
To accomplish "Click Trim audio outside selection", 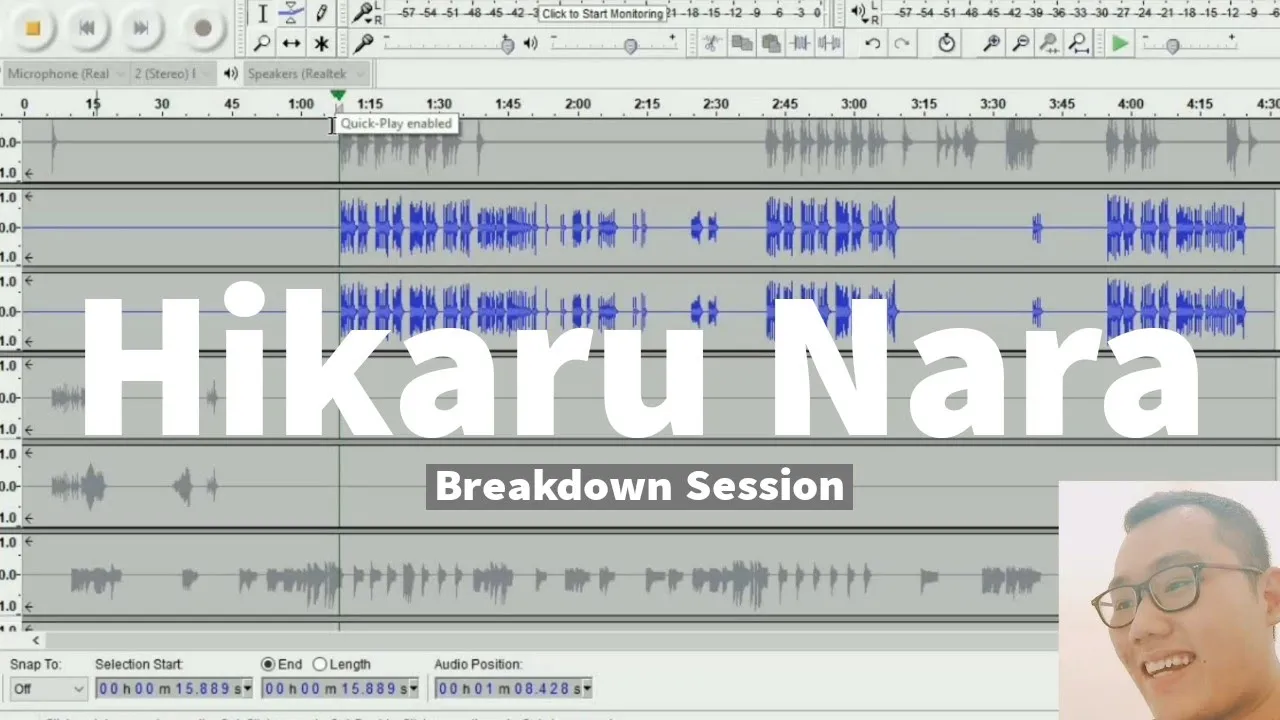I will point(800,43).
